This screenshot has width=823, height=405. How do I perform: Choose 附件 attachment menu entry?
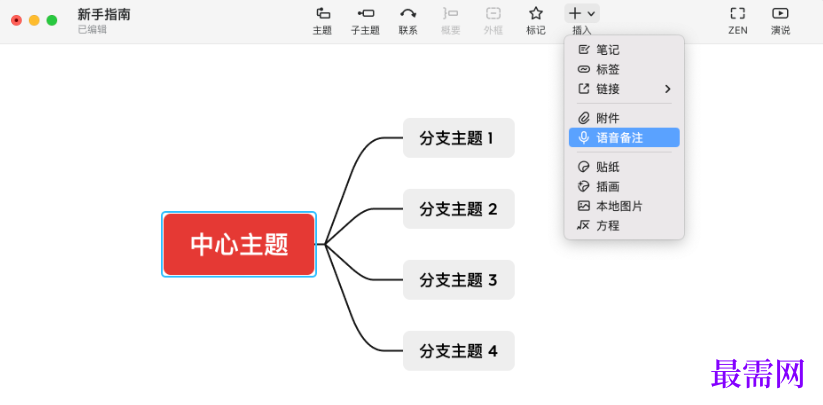tap(624, 119)
